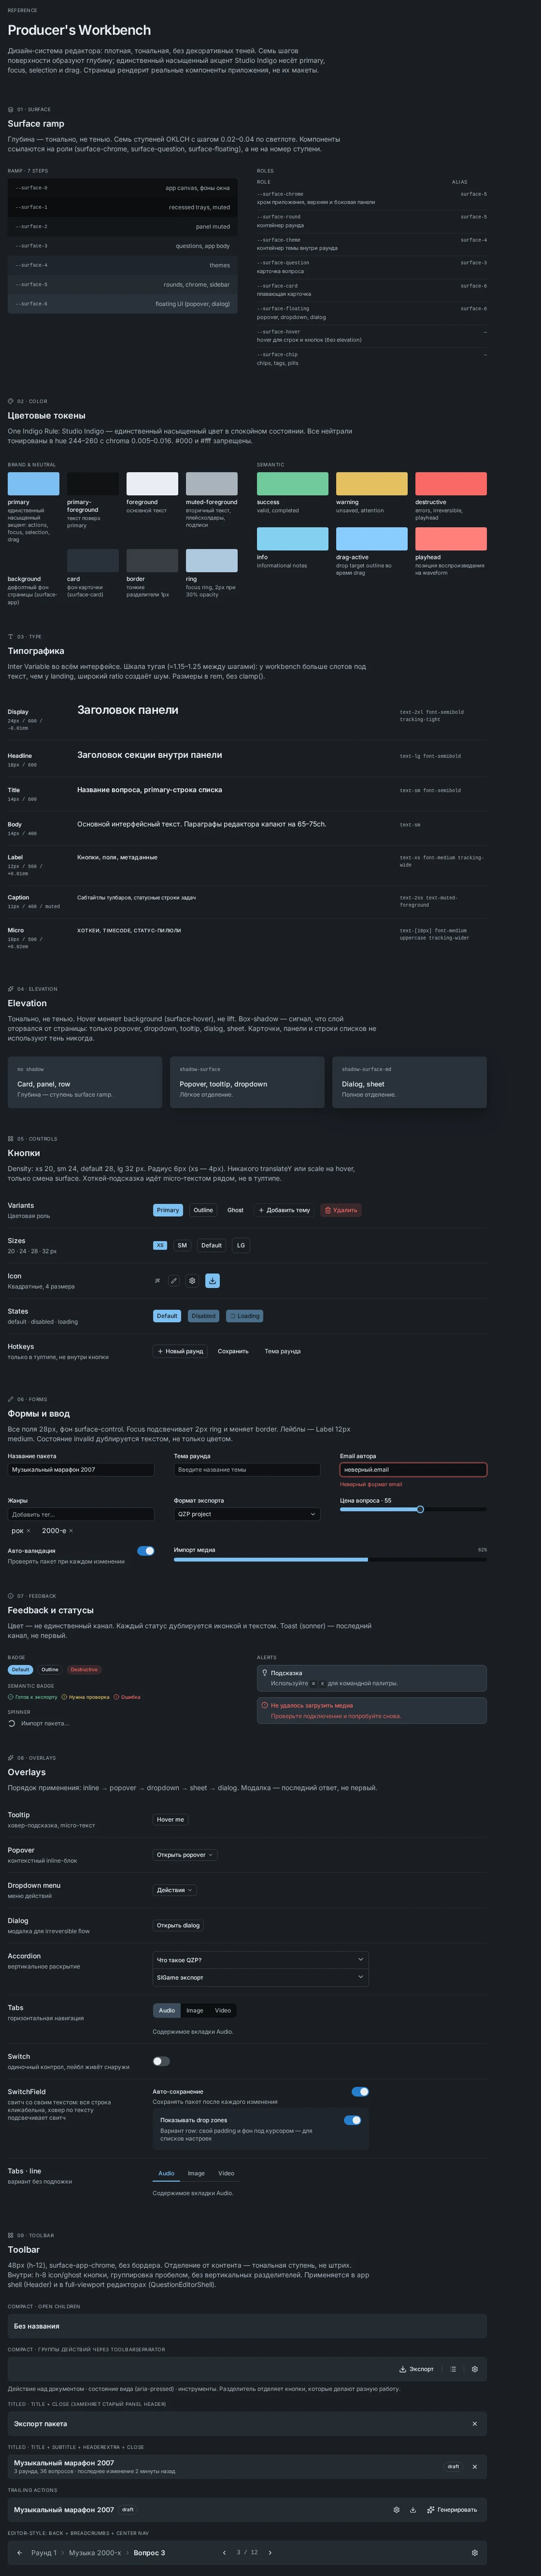Click list icon next to Экспорт in toolbar
541x2576 pixels.
point(453,2369)
